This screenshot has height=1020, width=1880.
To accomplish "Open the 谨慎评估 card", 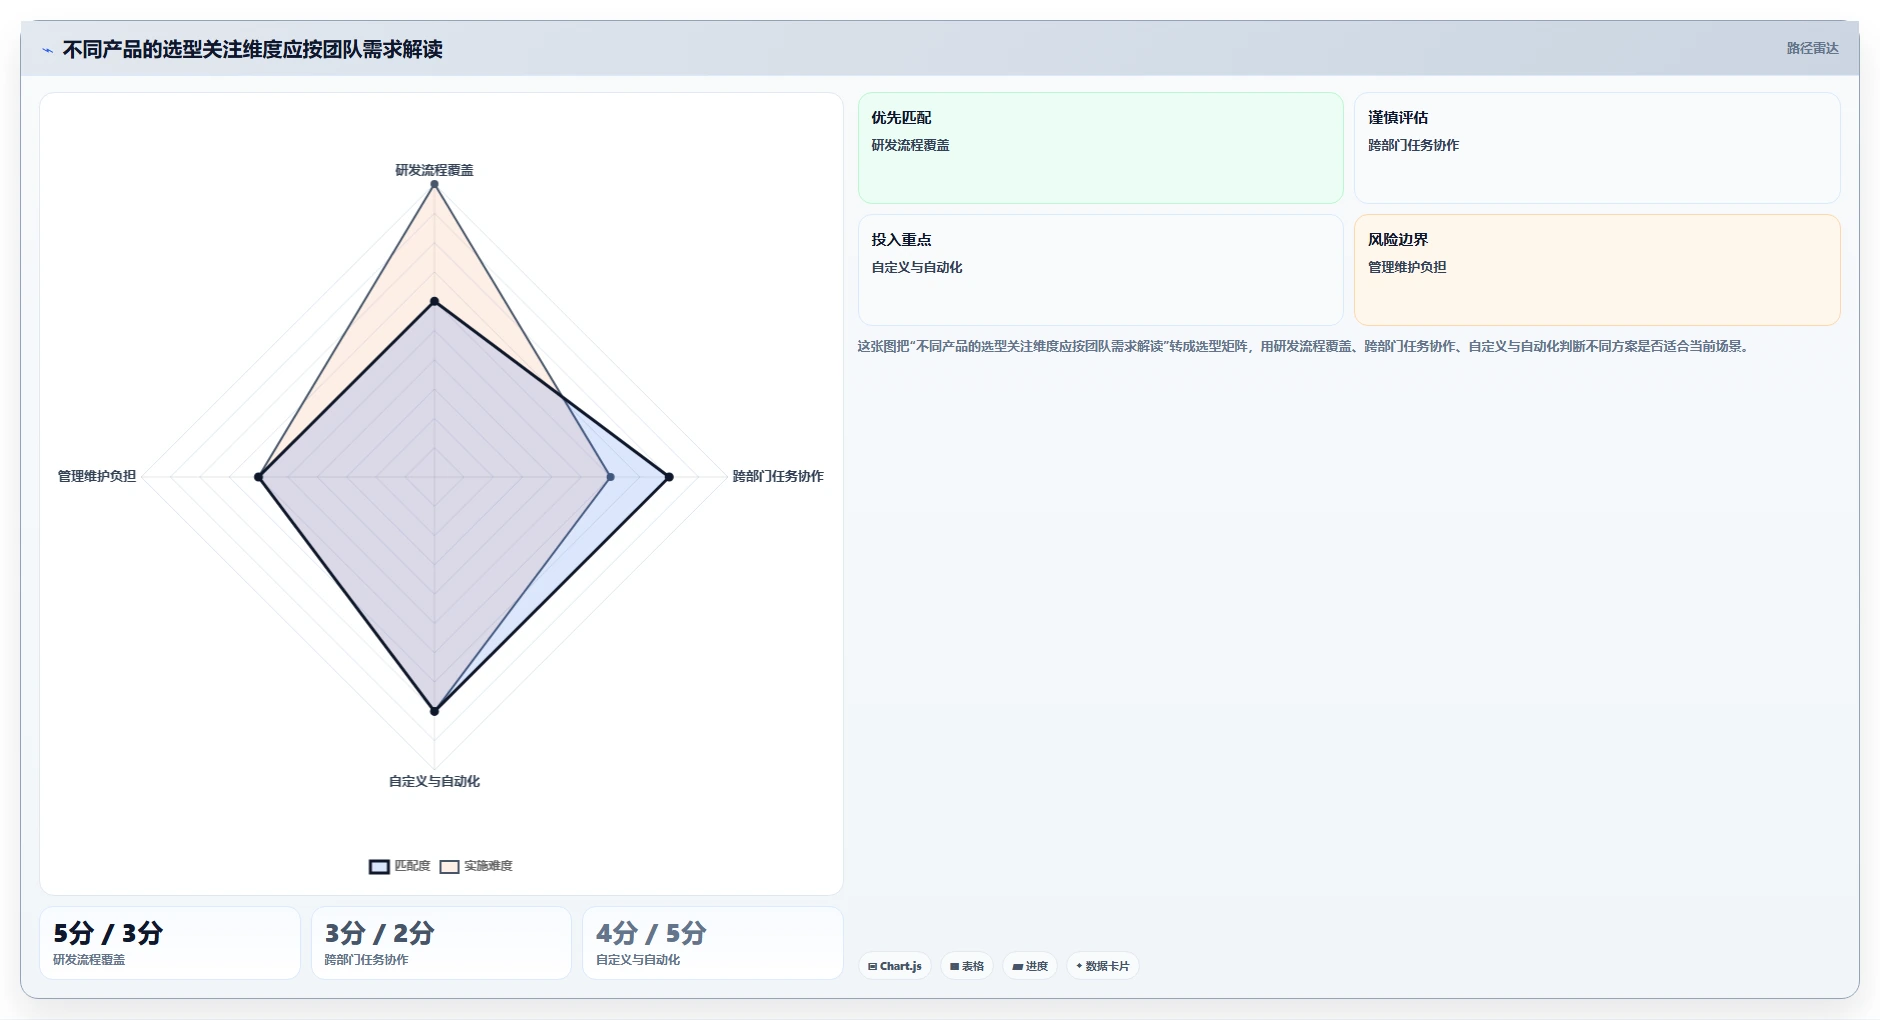I will [x=1597, y=148].
